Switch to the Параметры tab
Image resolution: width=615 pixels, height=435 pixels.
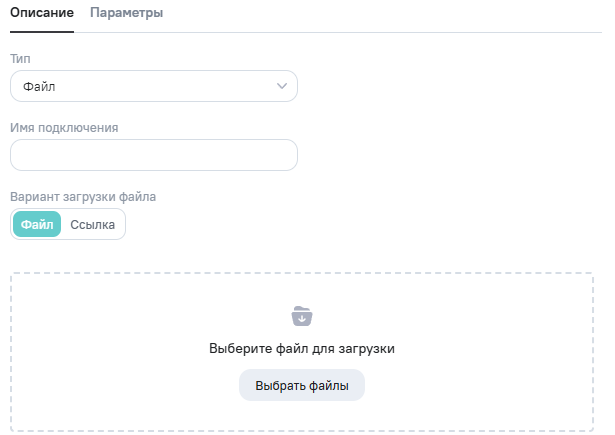point(126,13)
